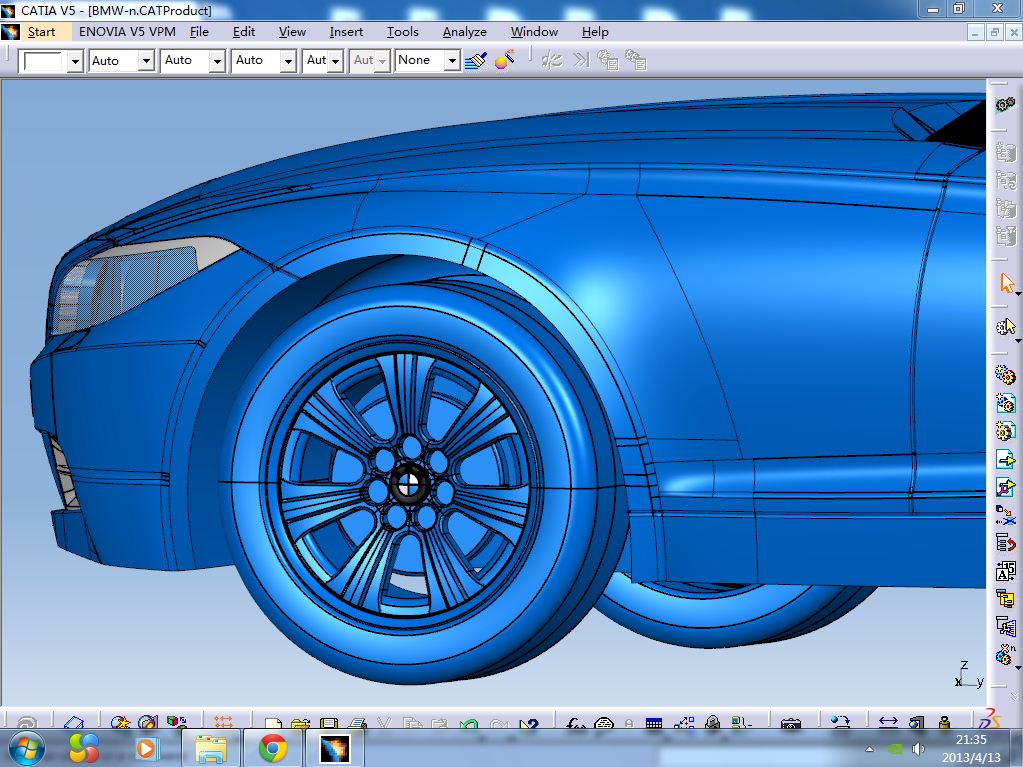Viewport: 1023px width, 767px height.
Task: Click the Dassault Systèmes 3DS logo icon
Action: 990,718
